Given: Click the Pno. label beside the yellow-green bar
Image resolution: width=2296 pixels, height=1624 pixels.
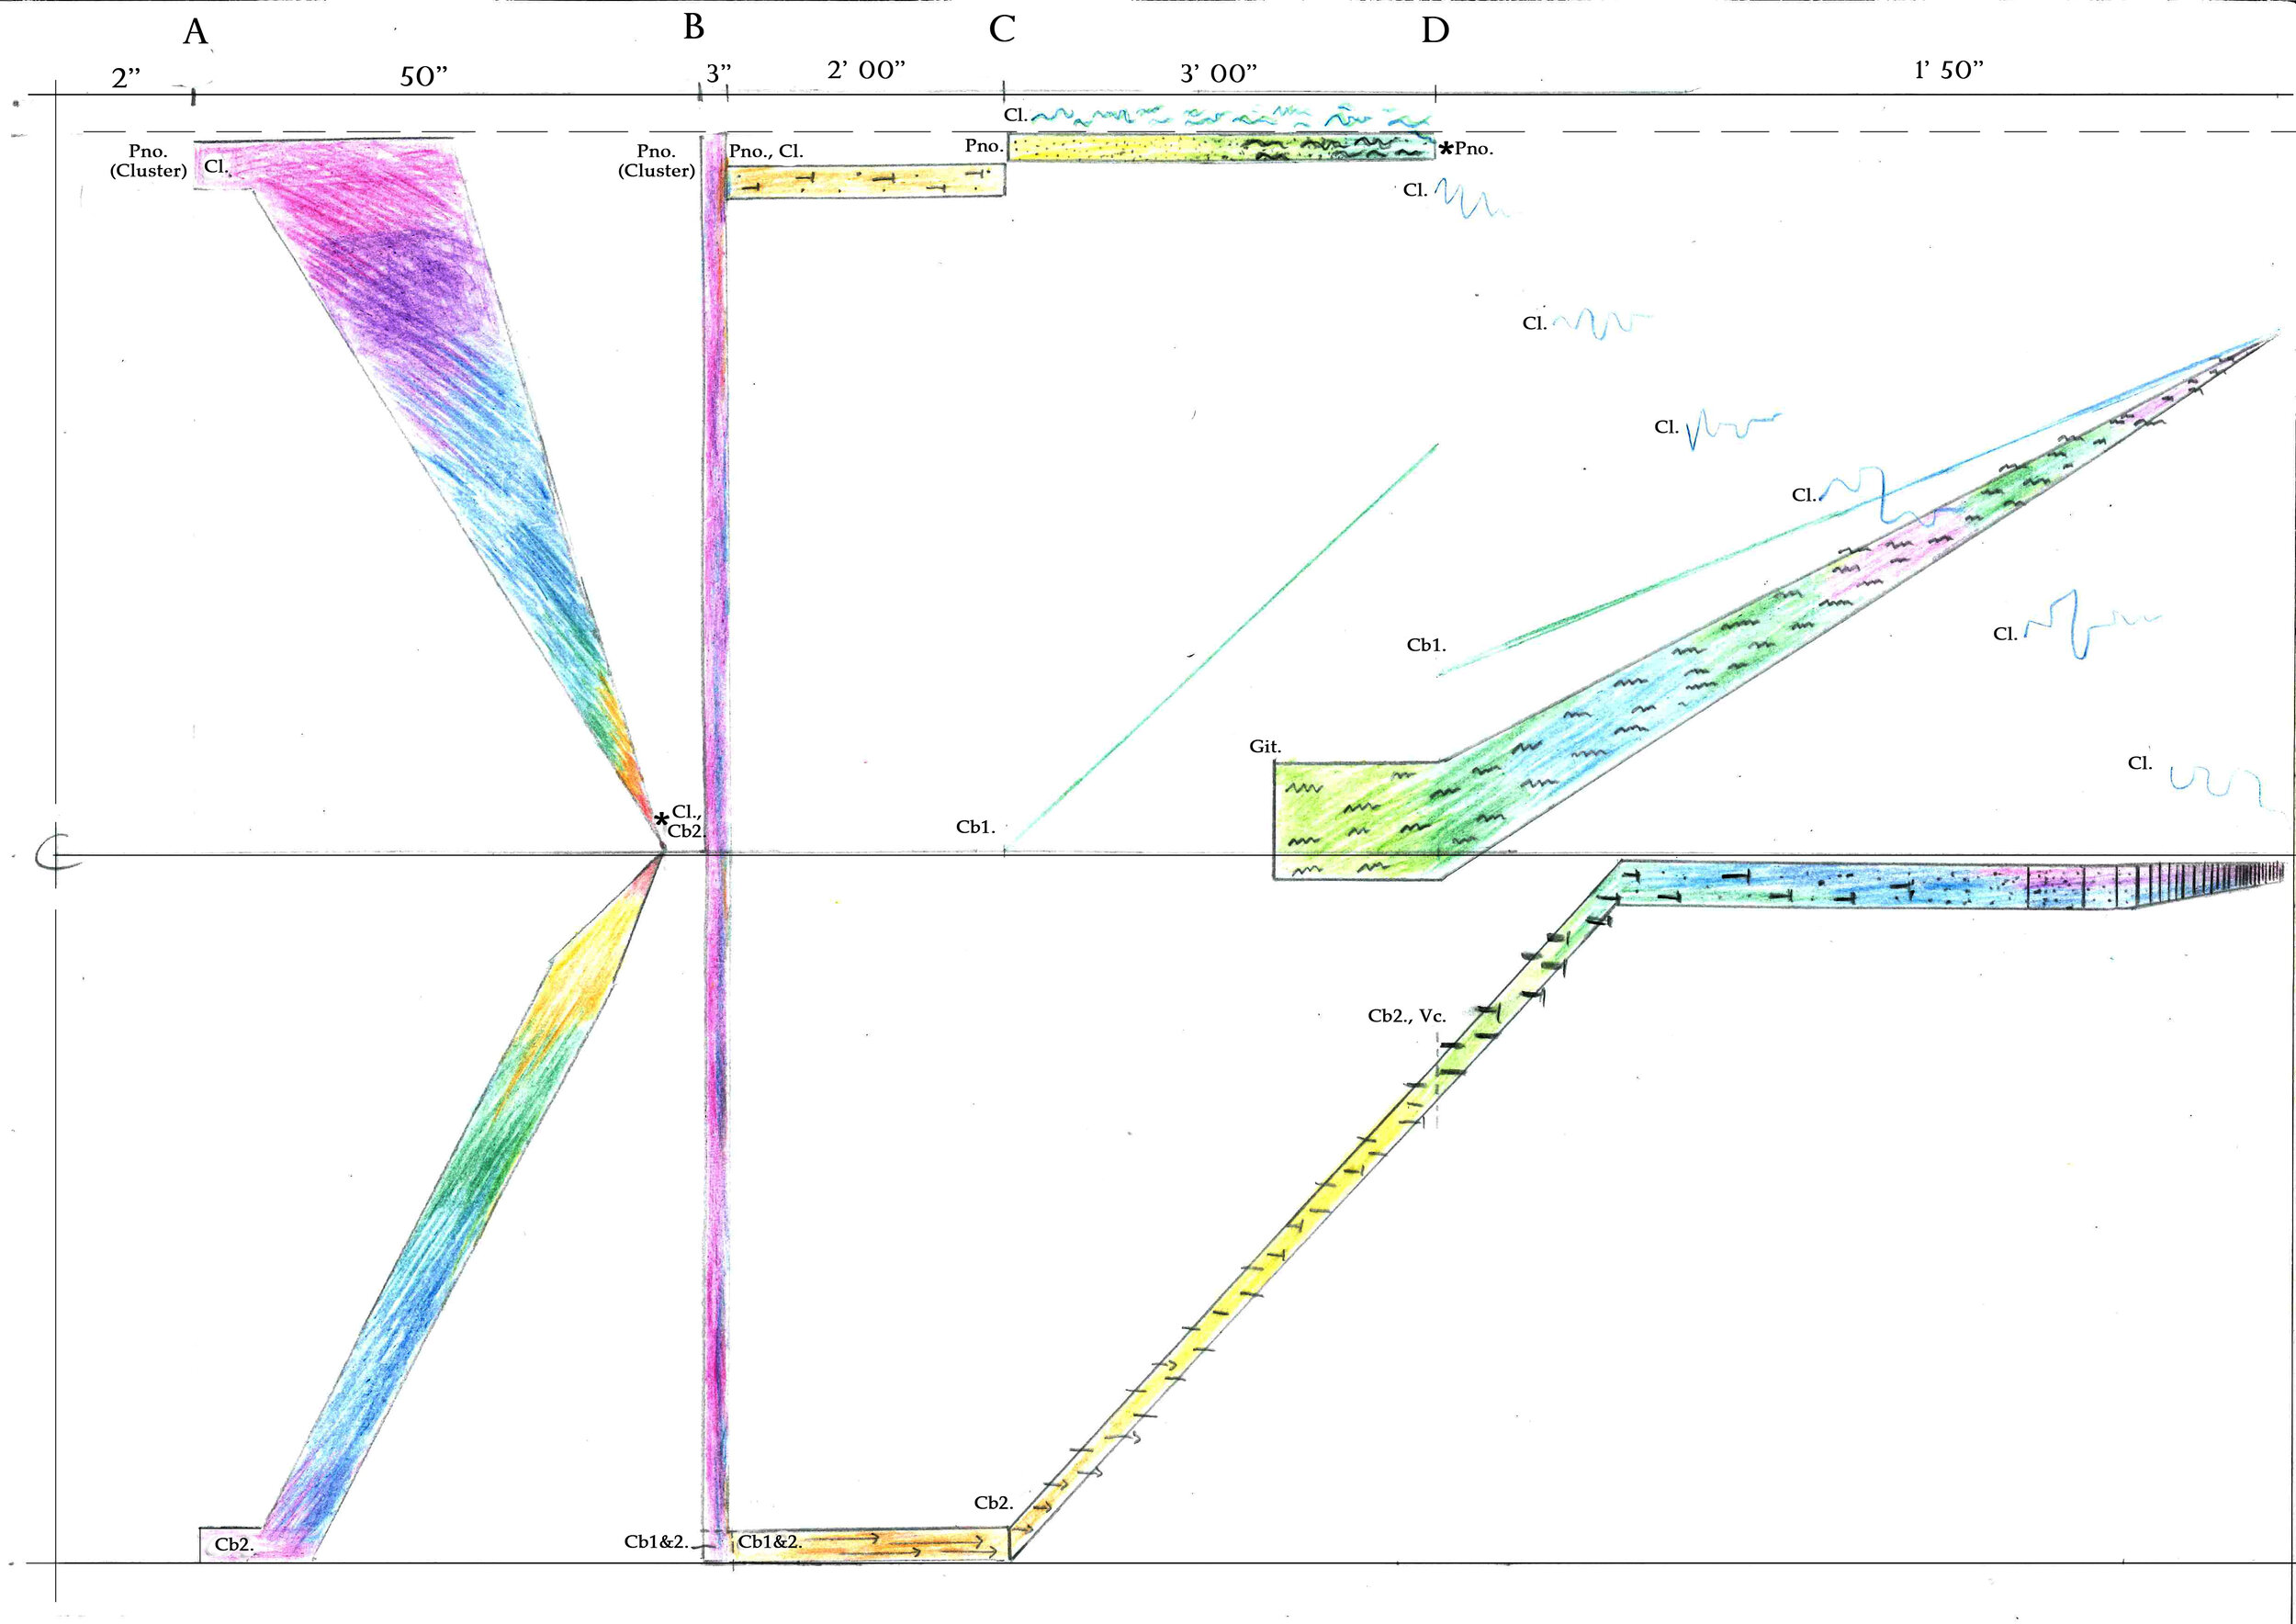Looking at the screenshot, I should point(984,146).
